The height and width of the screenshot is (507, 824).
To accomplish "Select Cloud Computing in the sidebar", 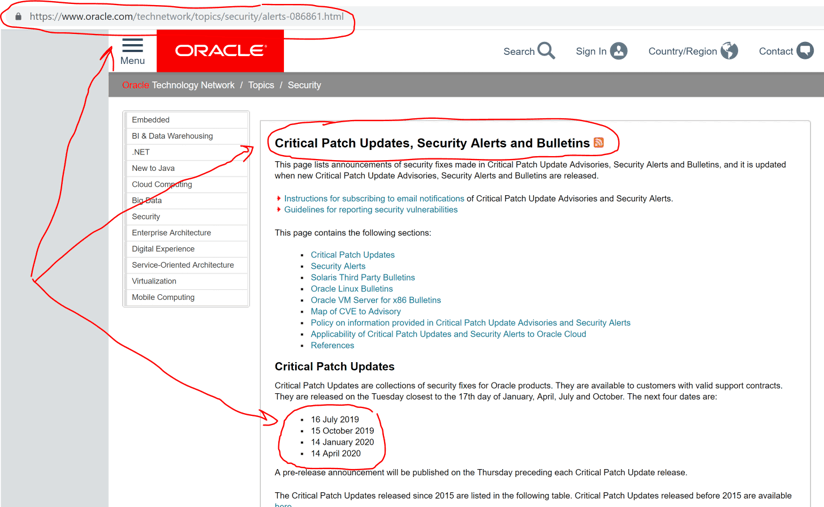I will pos(187,184).
